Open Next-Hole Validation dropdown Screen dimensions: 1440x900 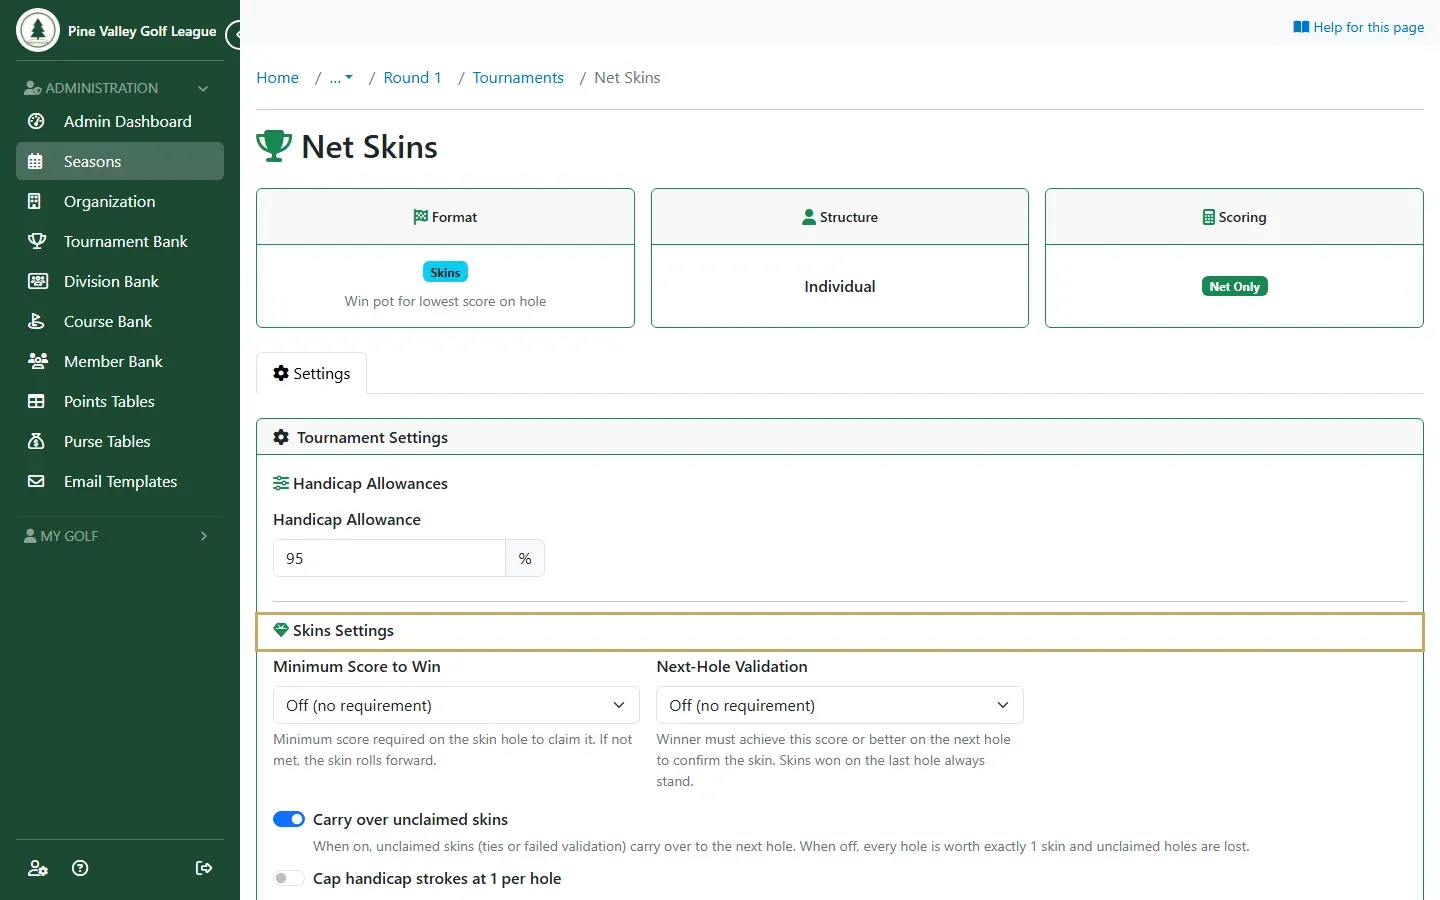tap(840, 705)
